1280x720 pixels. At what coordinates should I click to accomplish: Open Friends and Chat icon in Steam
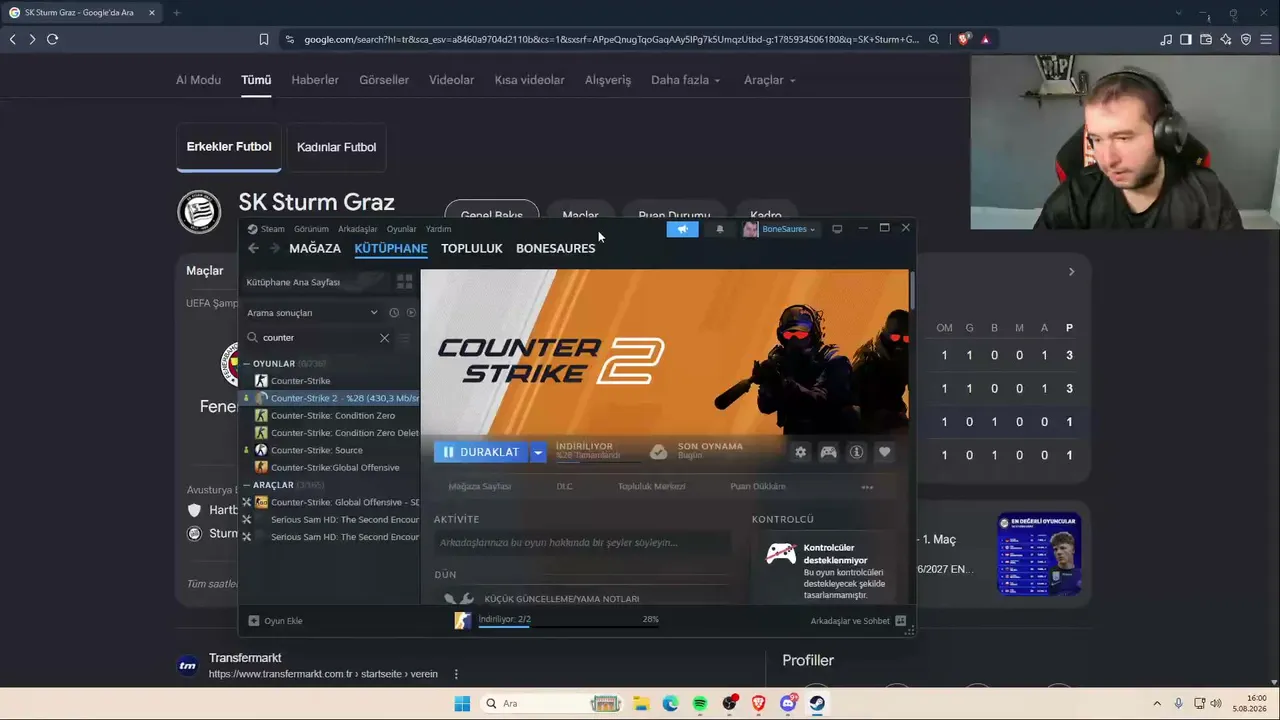(x=900, y=621)
